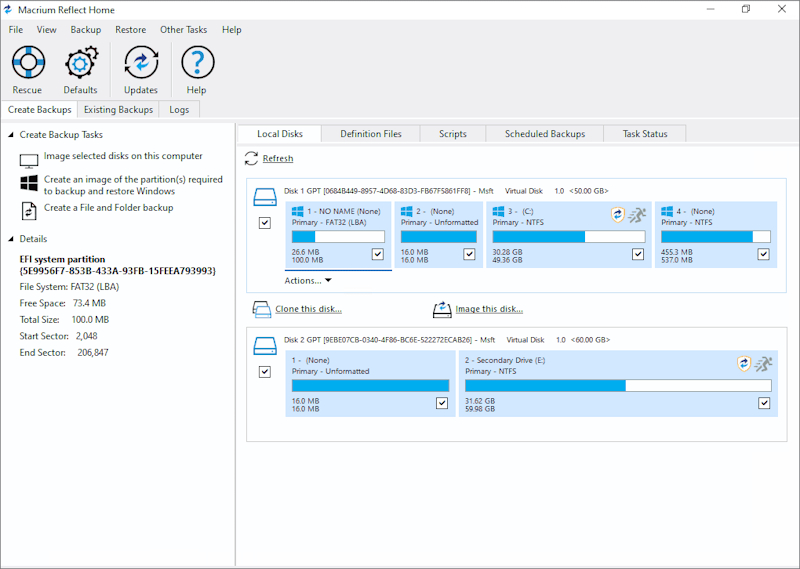Click the Rescue lifebuoy toolbar icon
This screenshot has height=569, width=800.
(27, 63)
